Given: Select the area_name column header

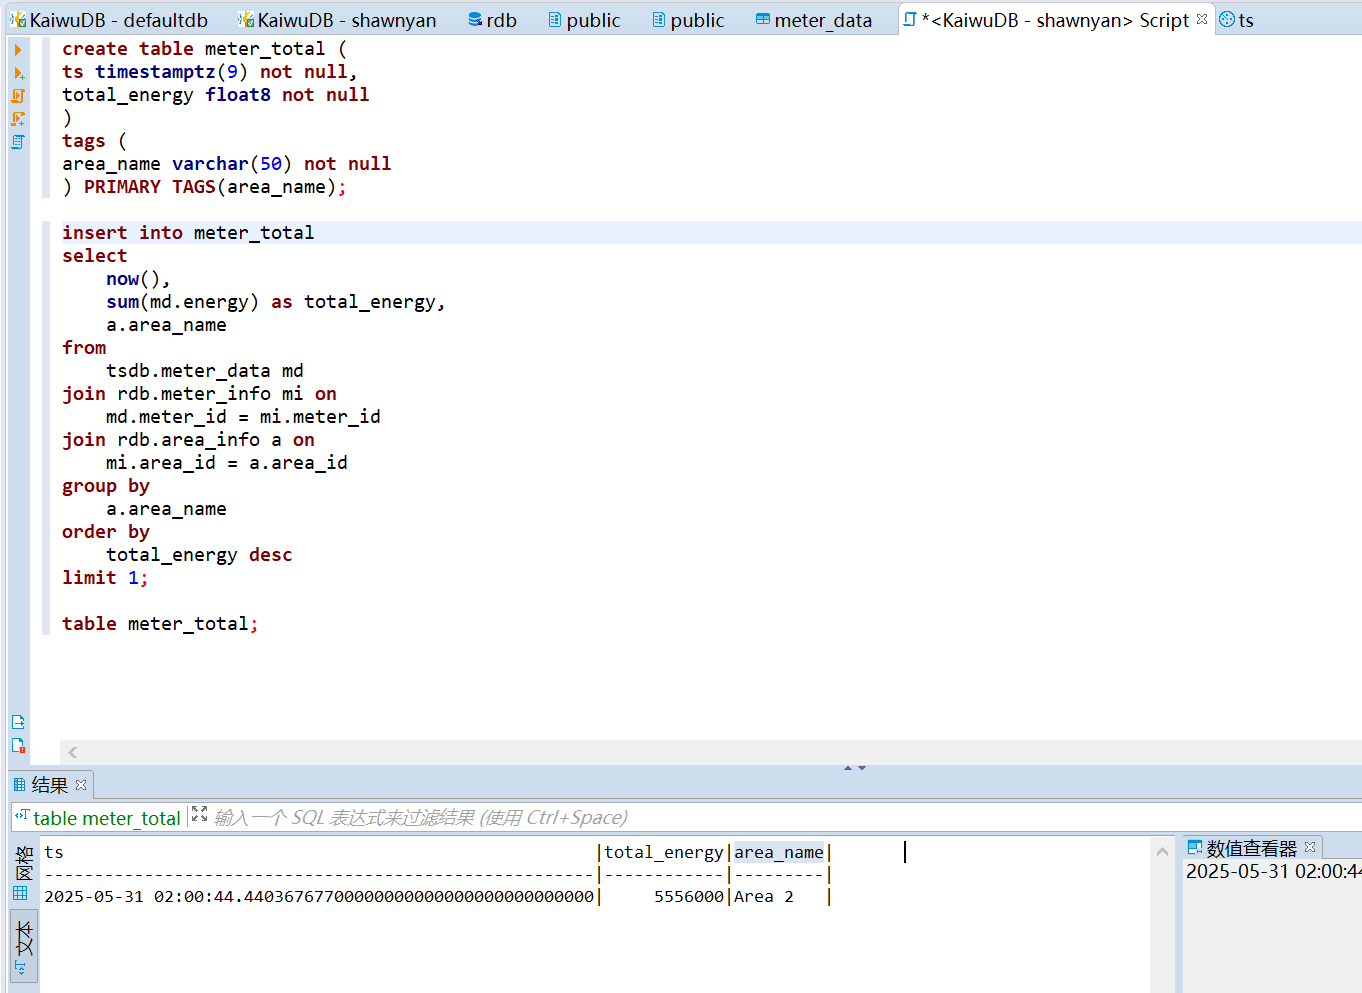Looking at the screenshot, I should pos(779,853).
